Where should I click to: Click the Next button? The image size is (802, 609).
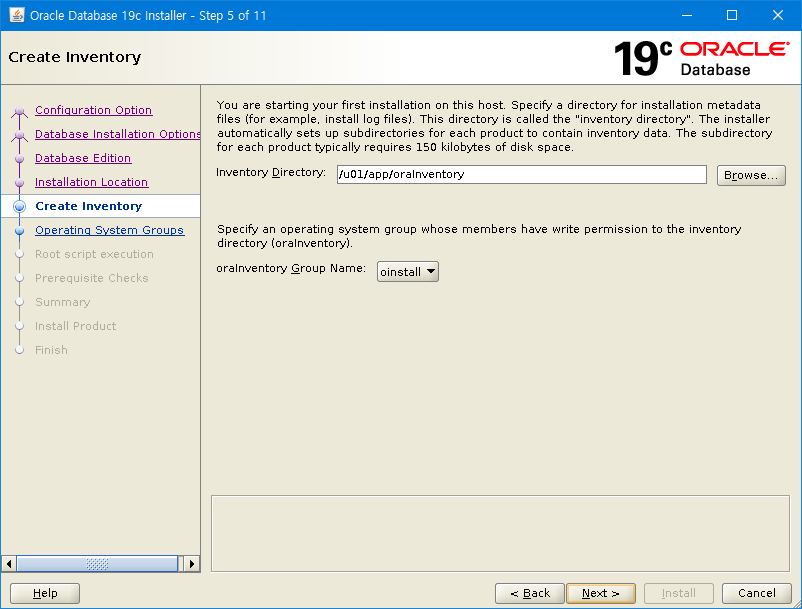[601, 593]
